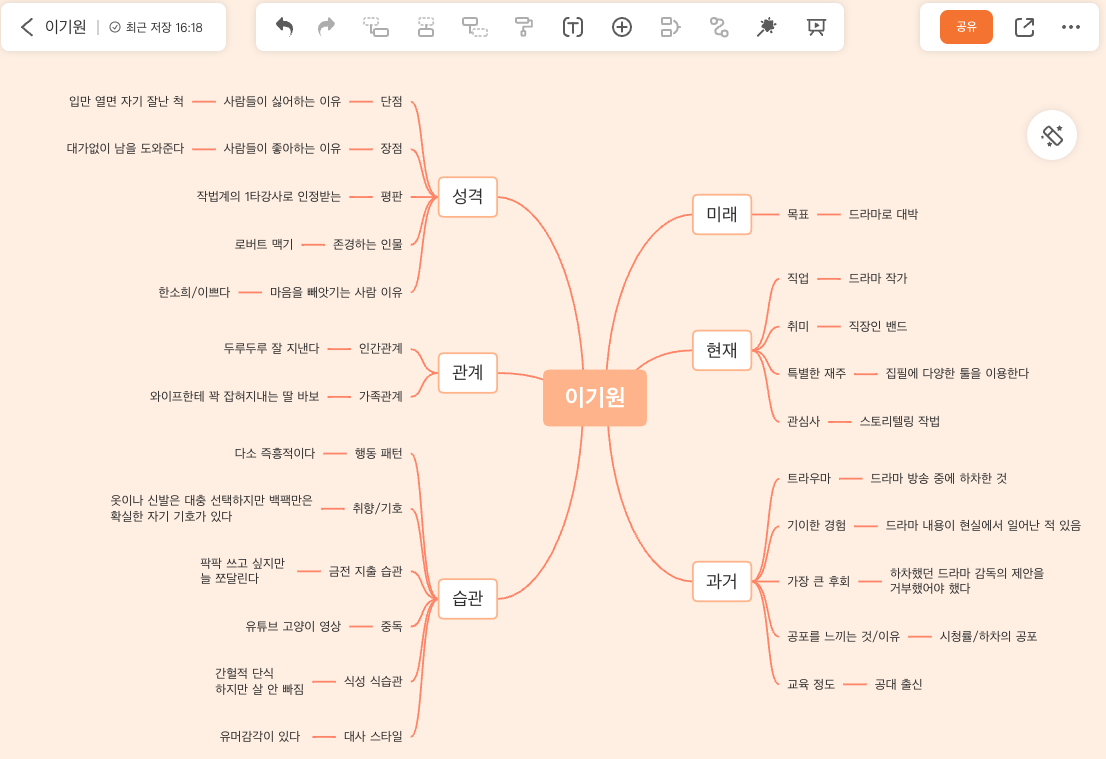Select the 스토리텔링 작법 topic

899,422
